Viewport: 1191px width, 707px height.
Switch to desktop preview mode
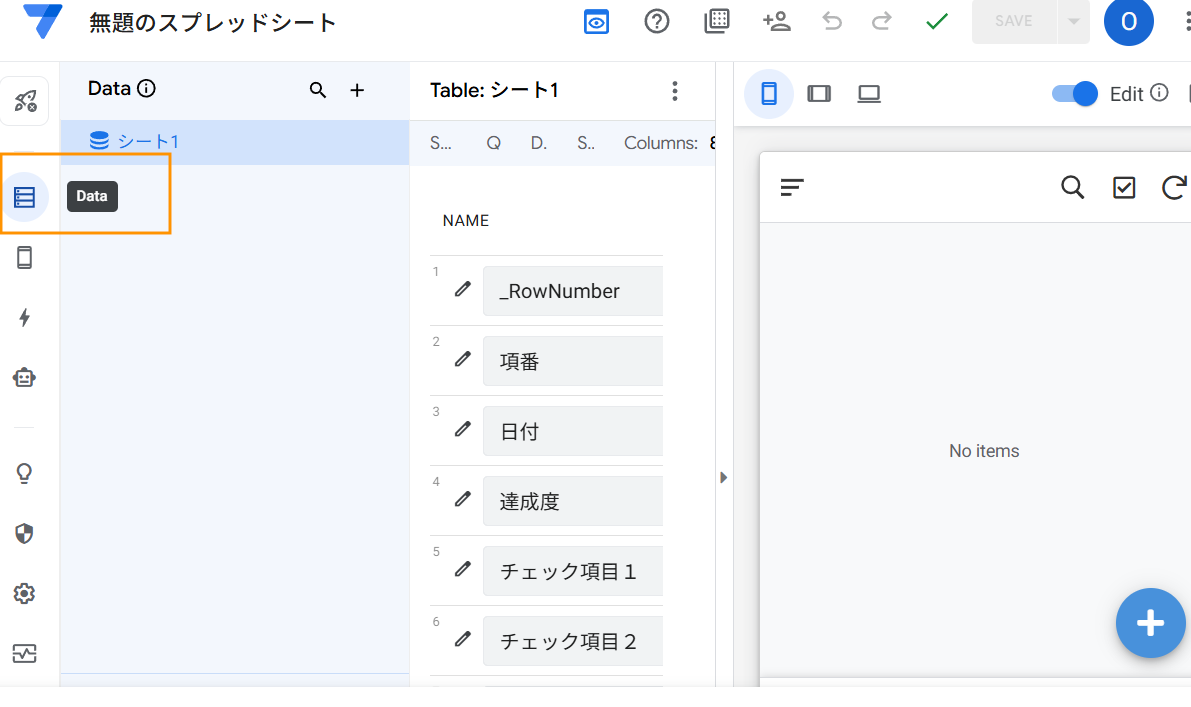pos(869,94)
